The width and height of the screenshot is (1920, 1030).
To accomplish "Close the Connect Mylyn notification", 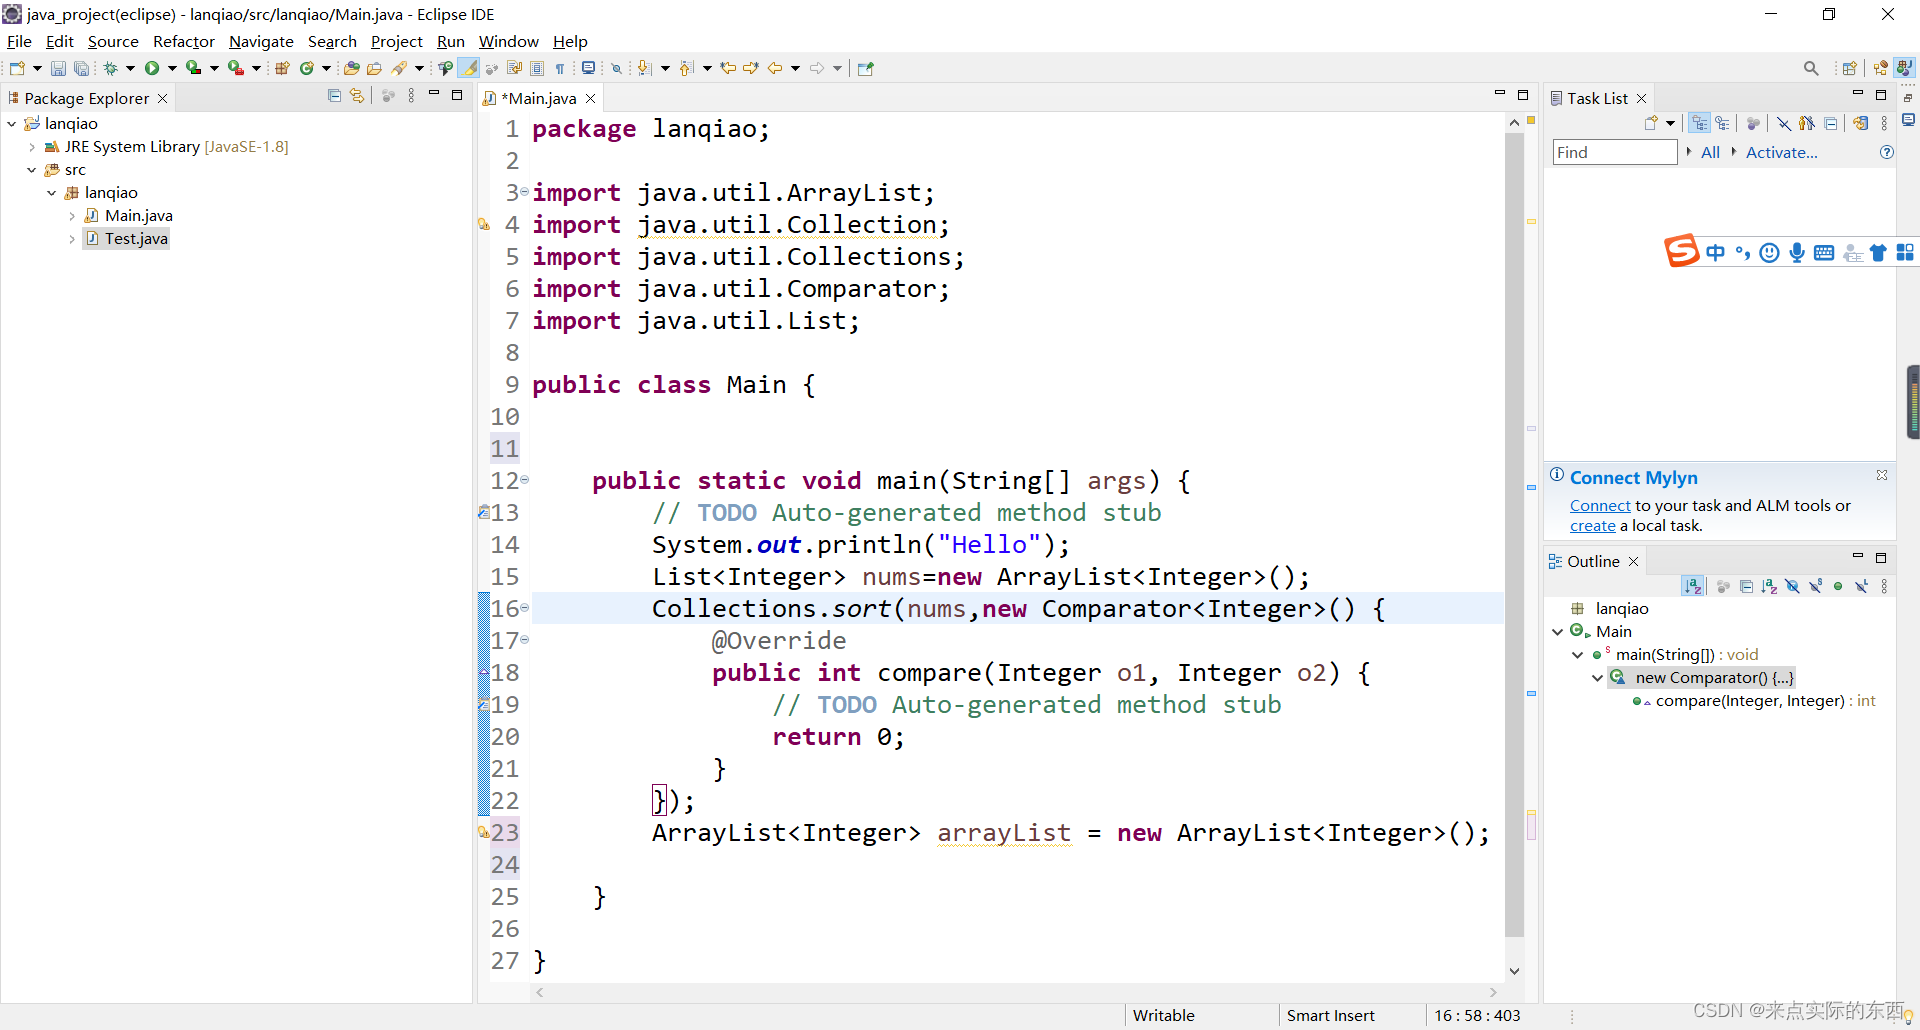I will click(x=1882, y=475).
